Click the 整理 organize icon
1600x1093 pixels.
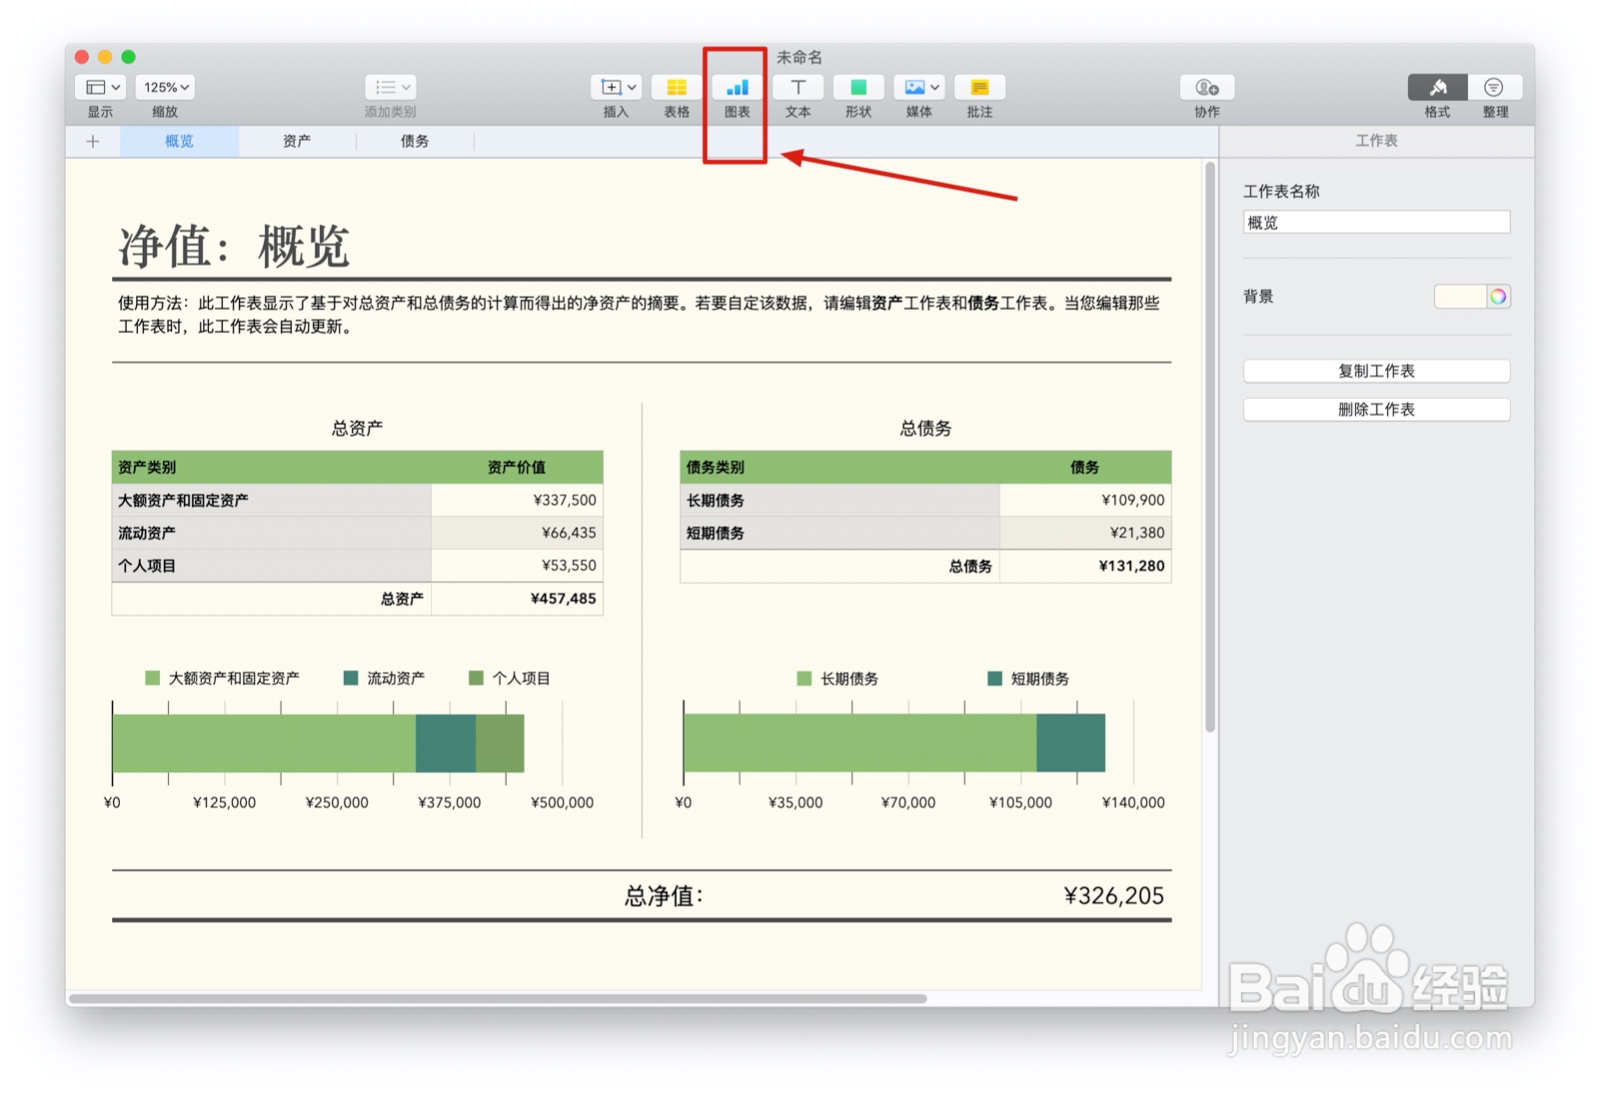(x=1495, y=87)
